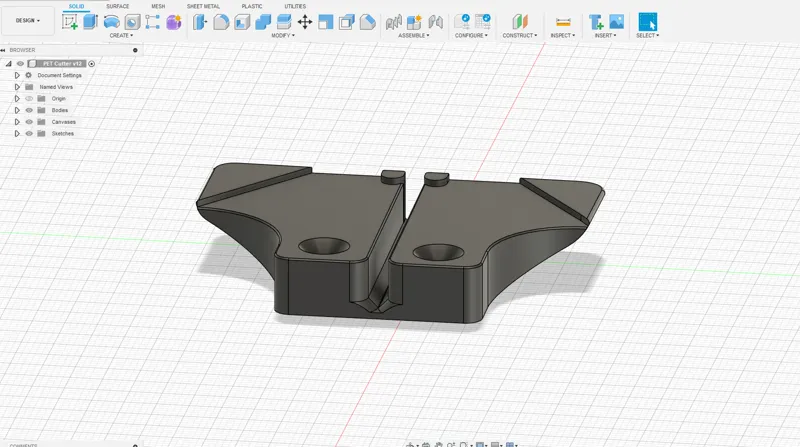
Task: Open the Design workspace dropdown
Action: 28,20
